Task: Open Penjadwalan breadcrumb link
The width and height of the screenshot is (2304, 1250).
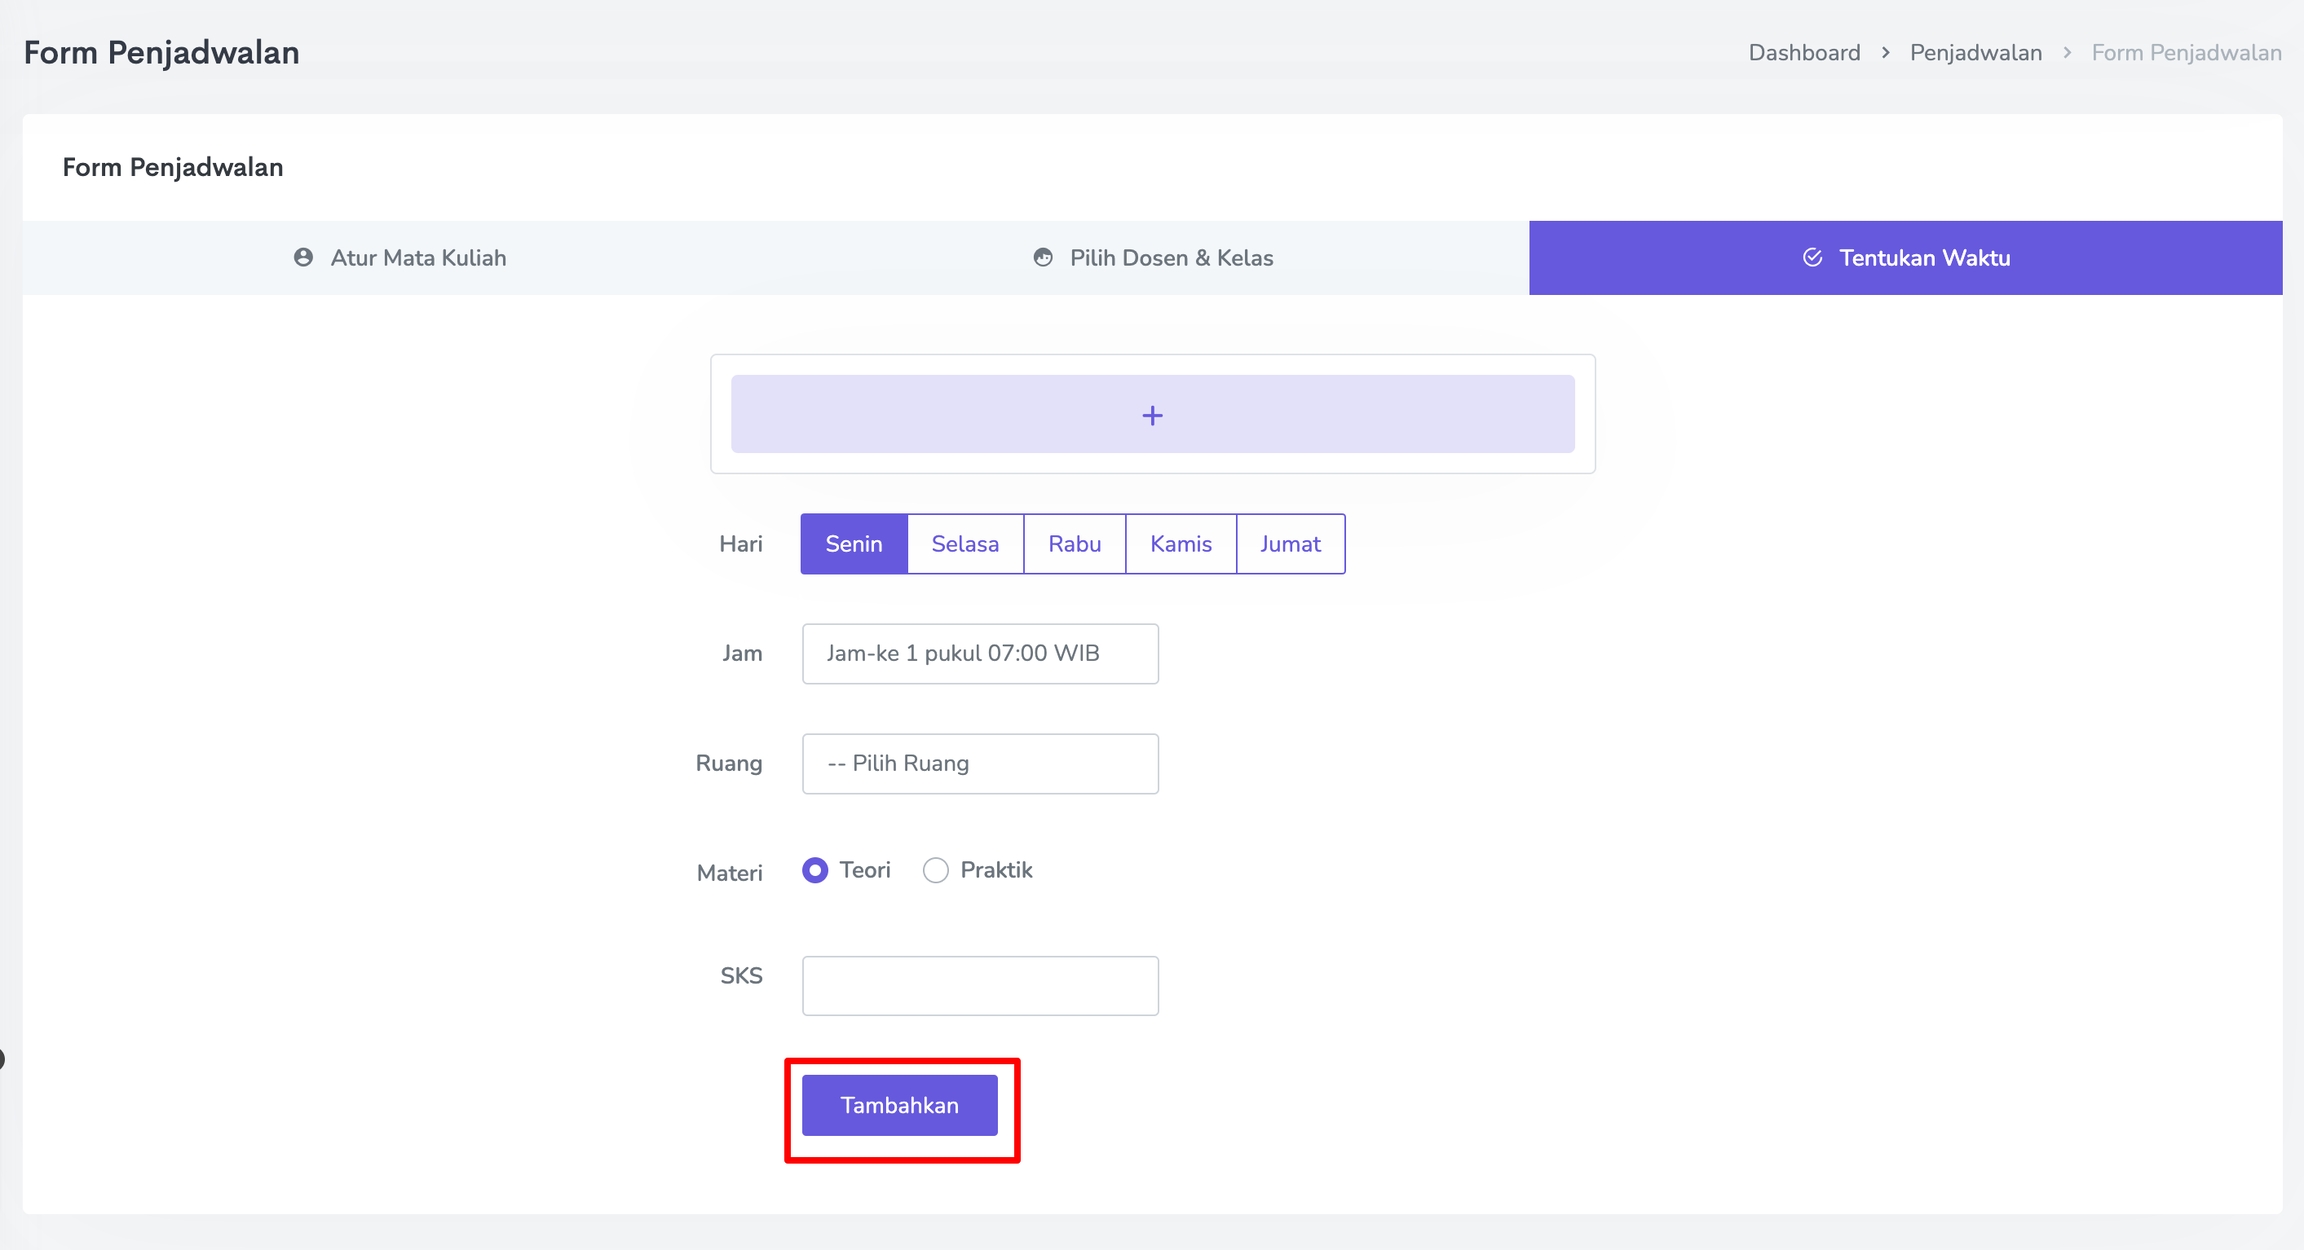Action: click(x=1975, y=53)
